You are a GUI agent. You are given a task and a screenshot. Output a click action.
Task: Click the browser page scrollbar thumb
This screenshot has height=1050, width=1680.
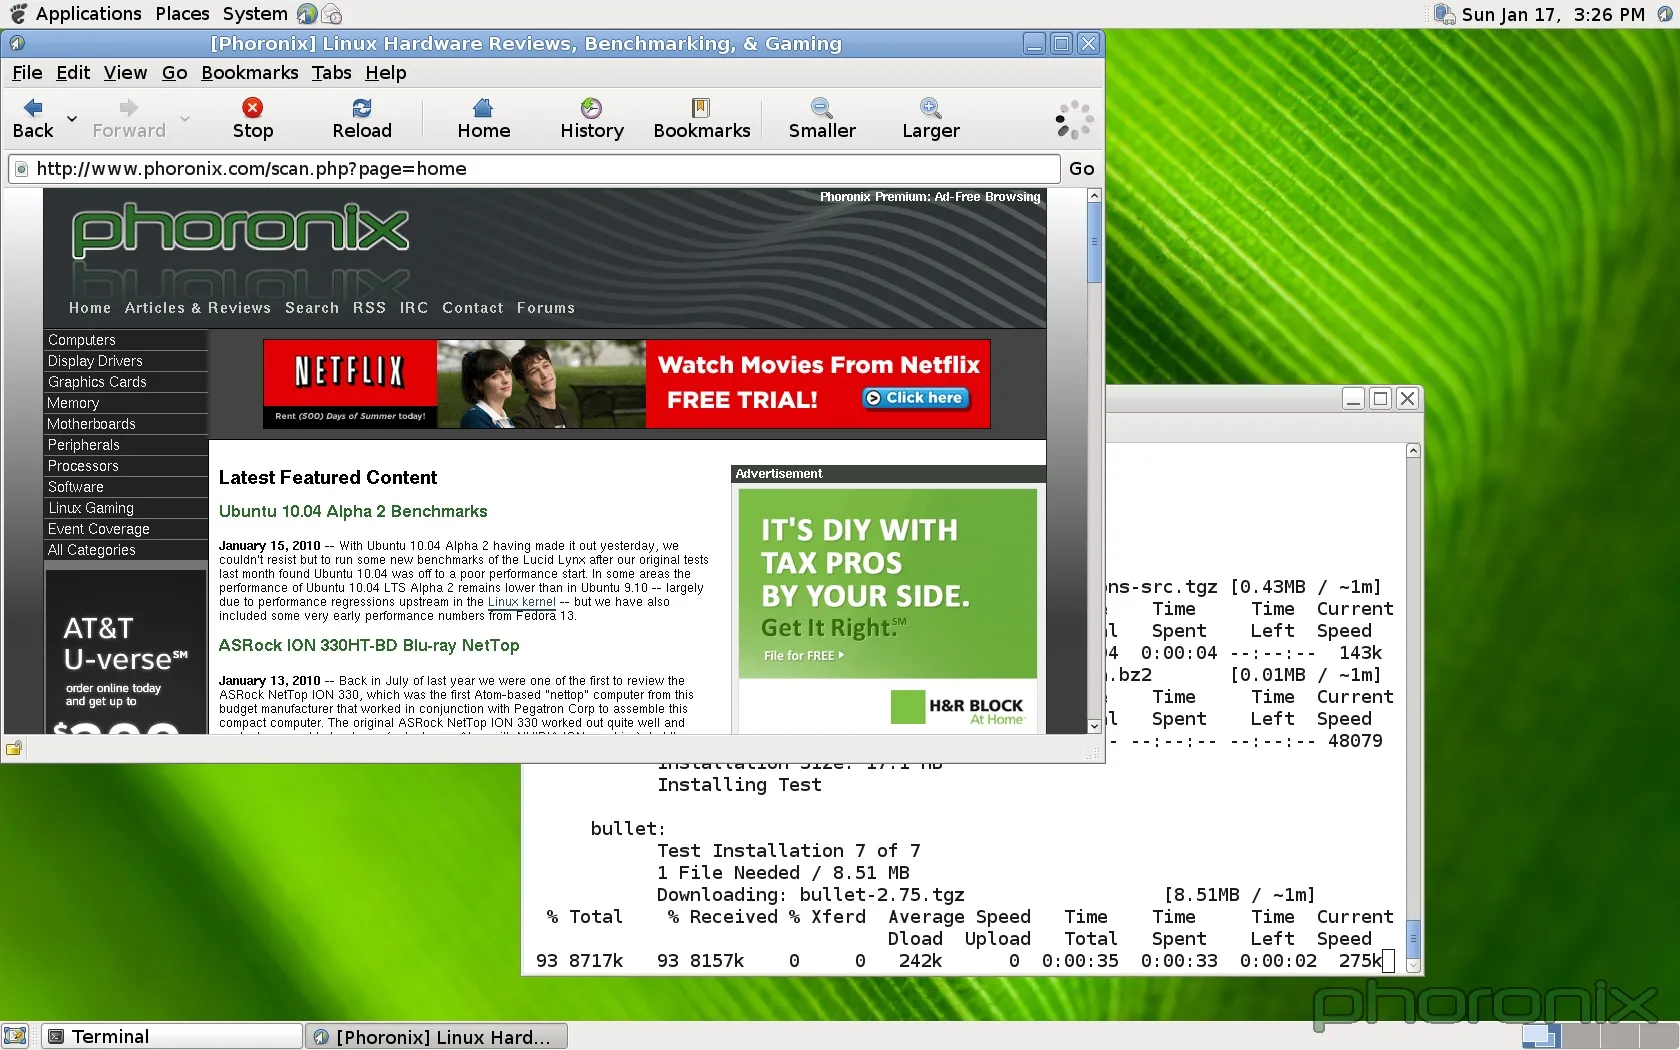click(1094, 243)
